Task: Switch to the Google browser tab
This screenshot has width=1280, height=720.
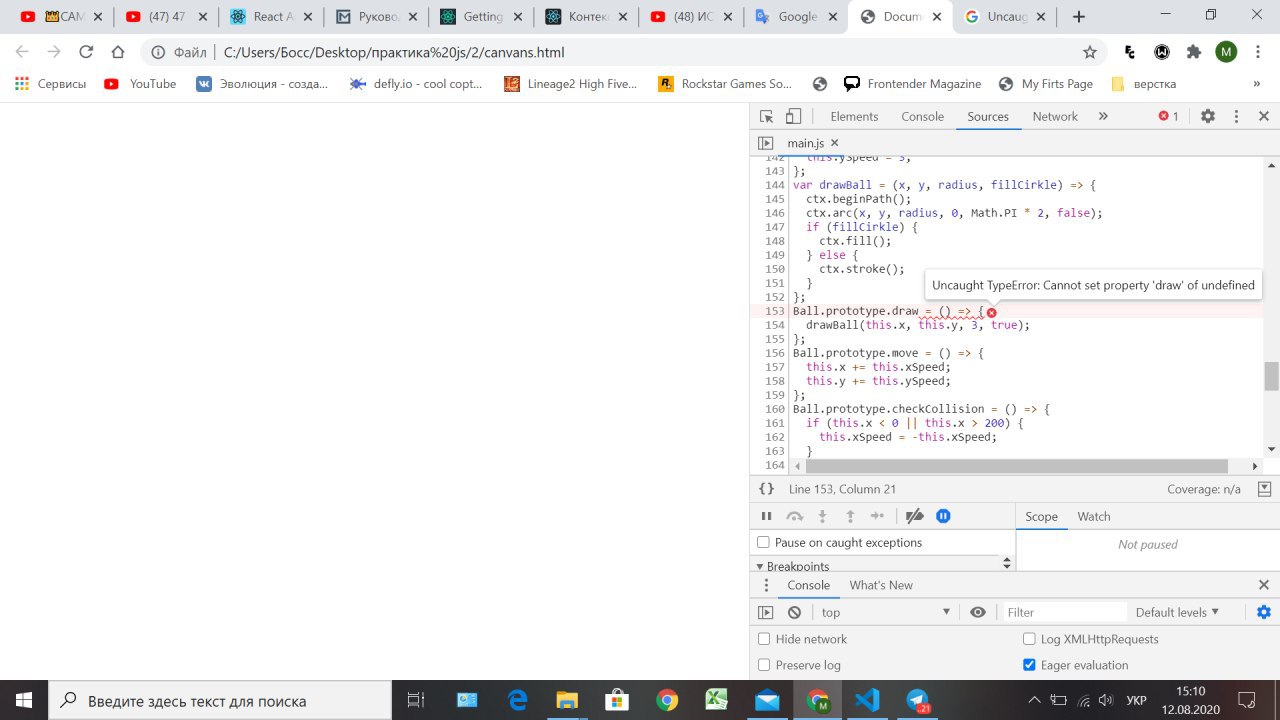Action: pyautogui.click(x=796, y=17)
